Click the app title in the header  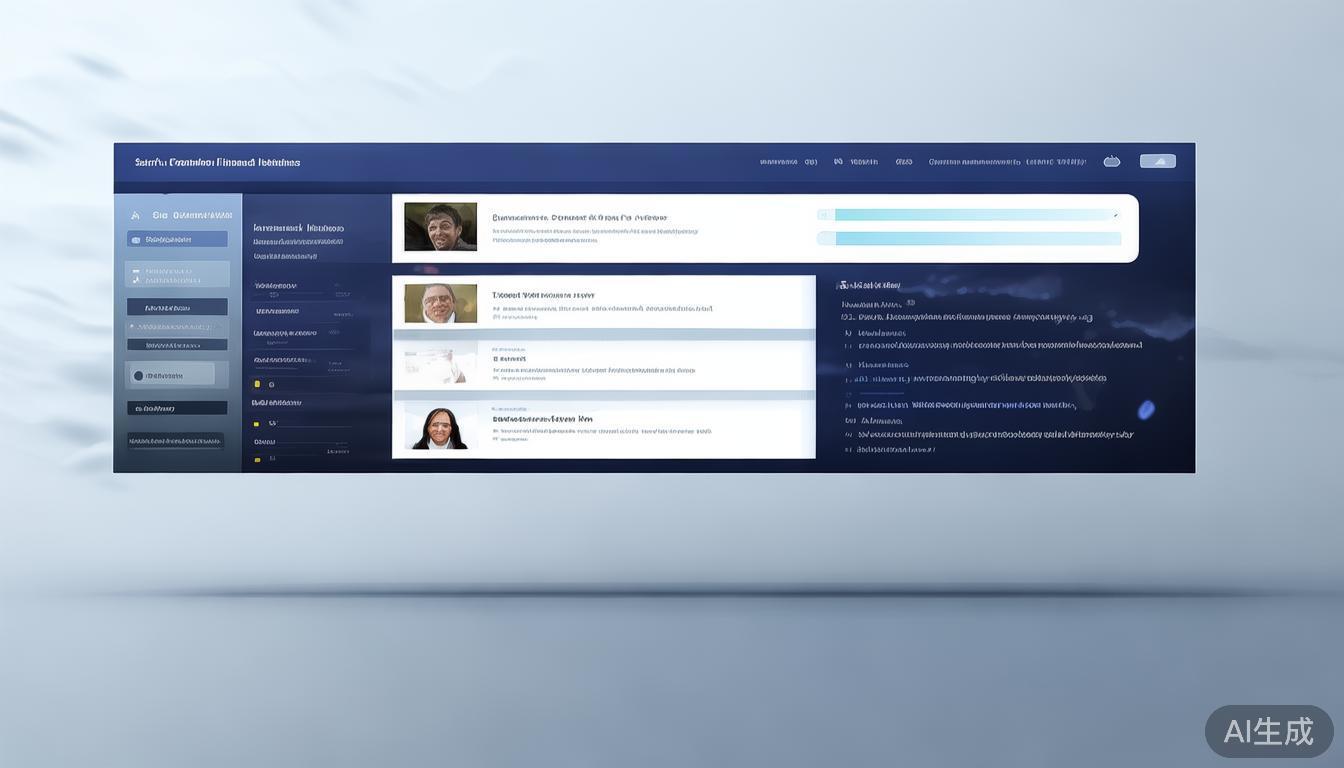coord(217,162)
